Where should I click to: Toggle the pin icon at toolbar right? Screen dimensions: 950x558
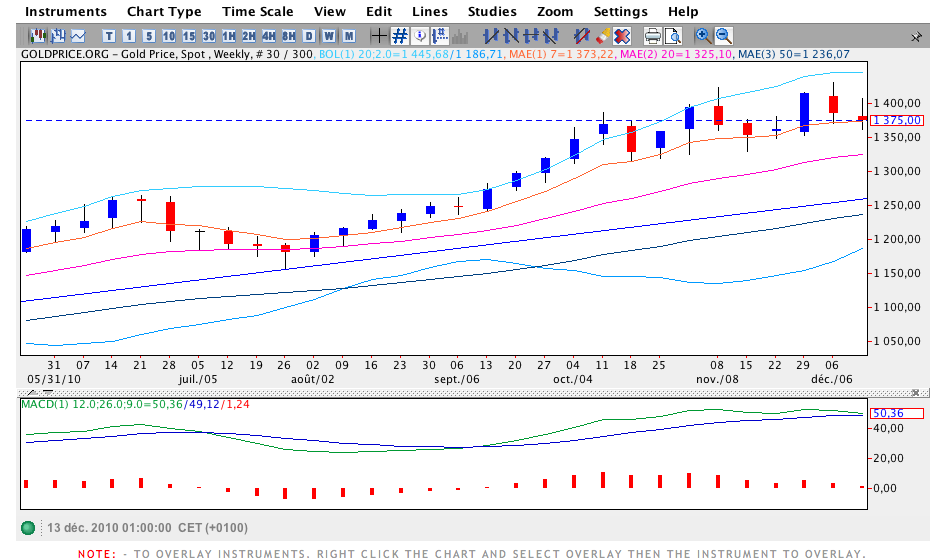tap(916, 36)
